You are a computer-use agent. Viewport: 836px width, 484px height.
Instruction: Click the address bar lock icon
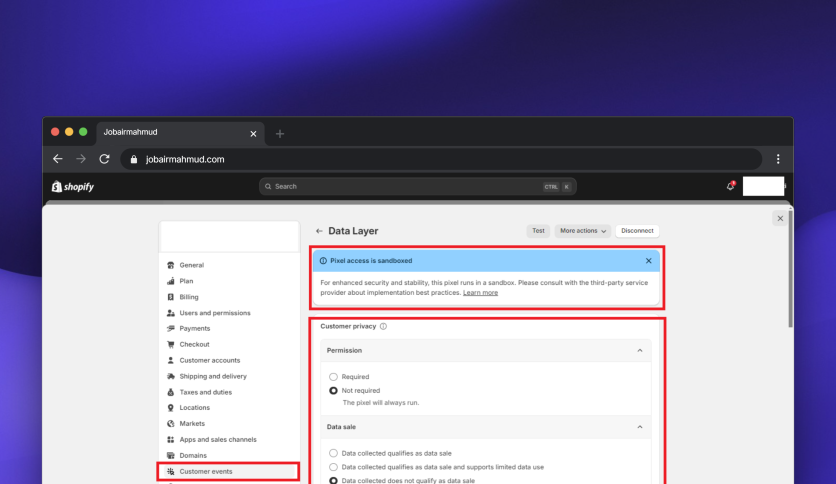[134, 159]
